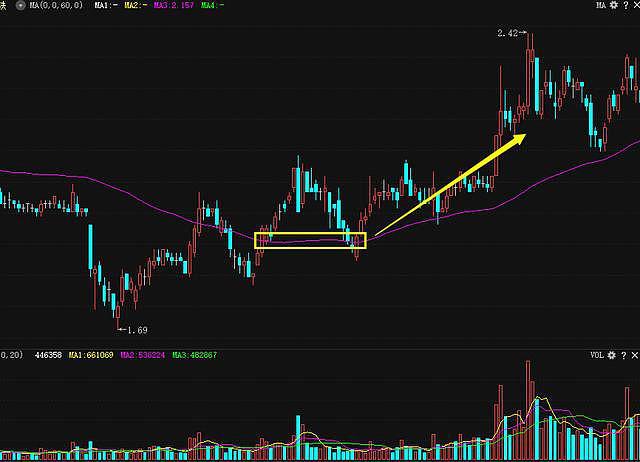Click the MA(0,0,60,0) parameter label

click(x=56, y=5)
